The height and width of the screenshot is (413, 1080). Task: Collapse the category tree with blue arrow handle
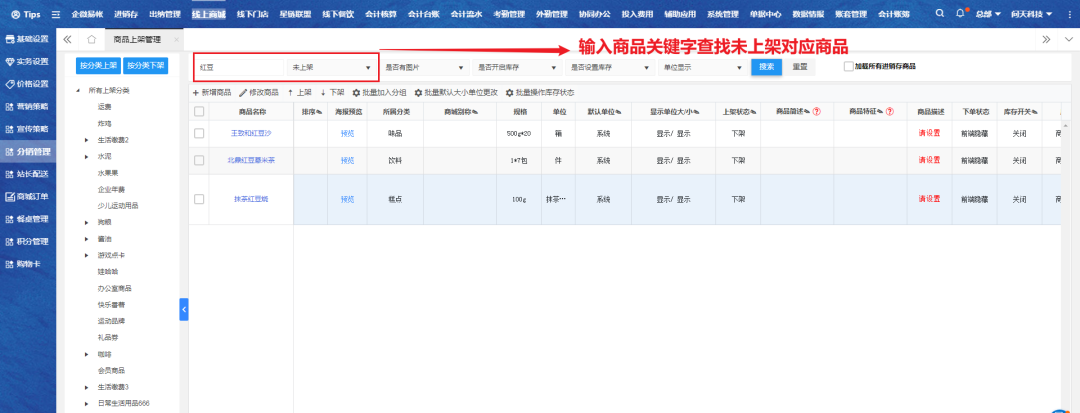pyautogui.click(x=184, y=310)
